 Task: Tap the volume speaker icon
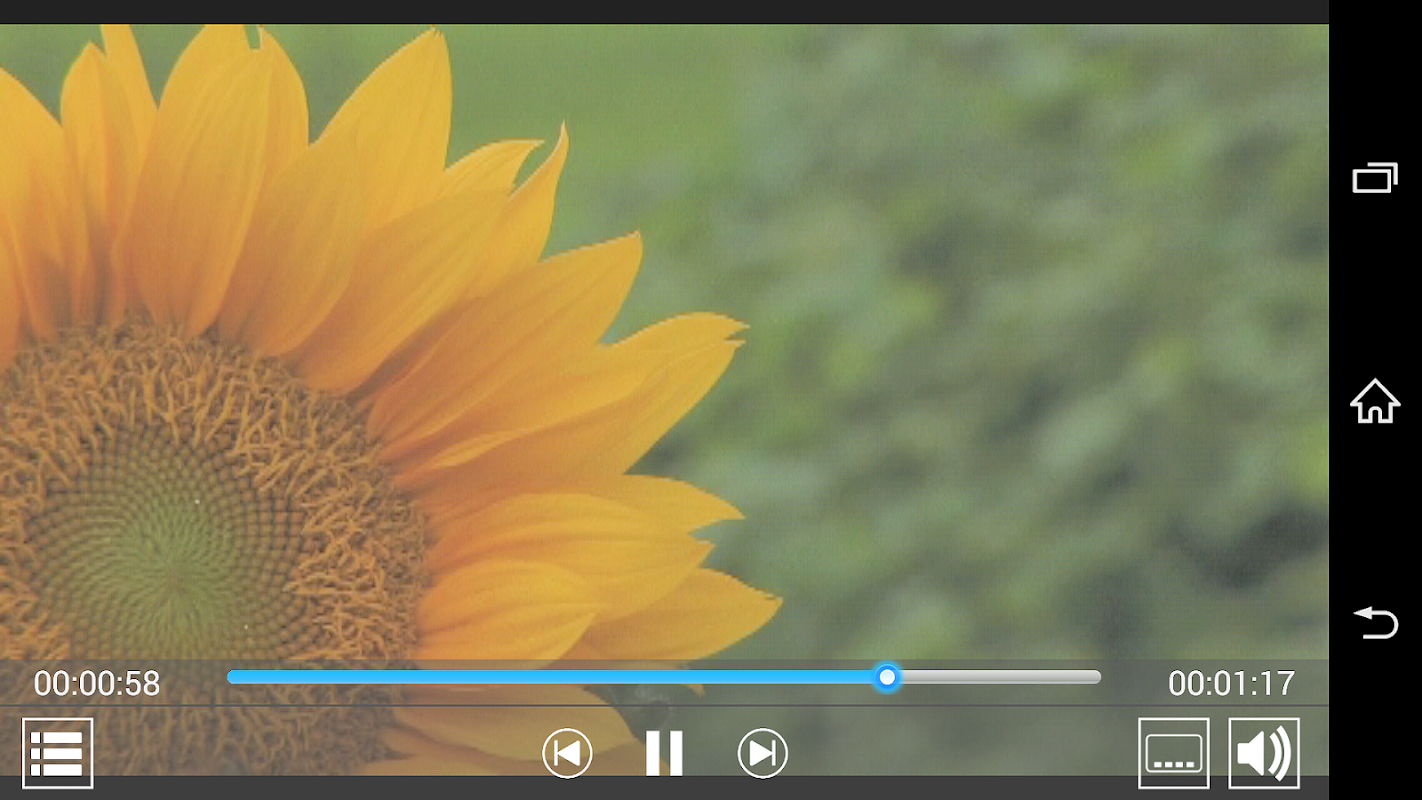point(1264,753)
